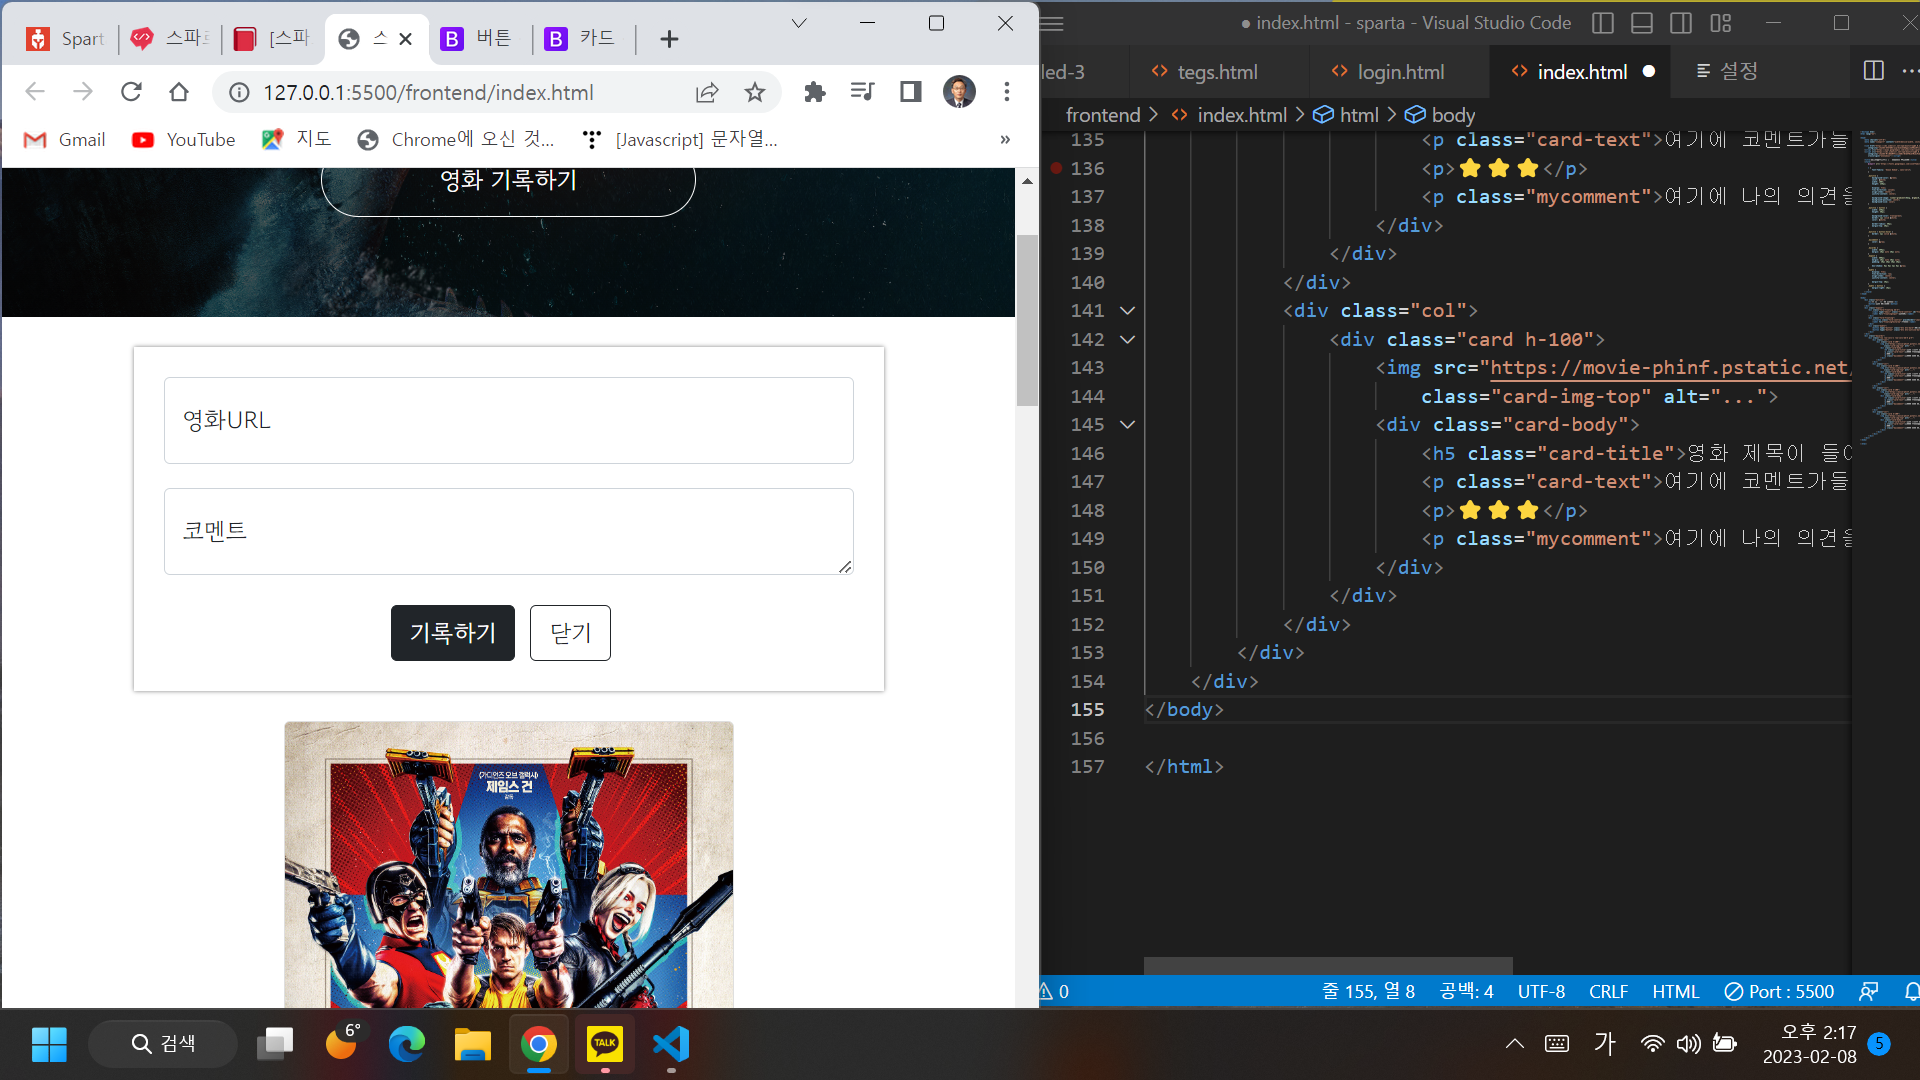Go to Chrome home page icon
Screen dimensions: 1920x1080
coord(179,92)
